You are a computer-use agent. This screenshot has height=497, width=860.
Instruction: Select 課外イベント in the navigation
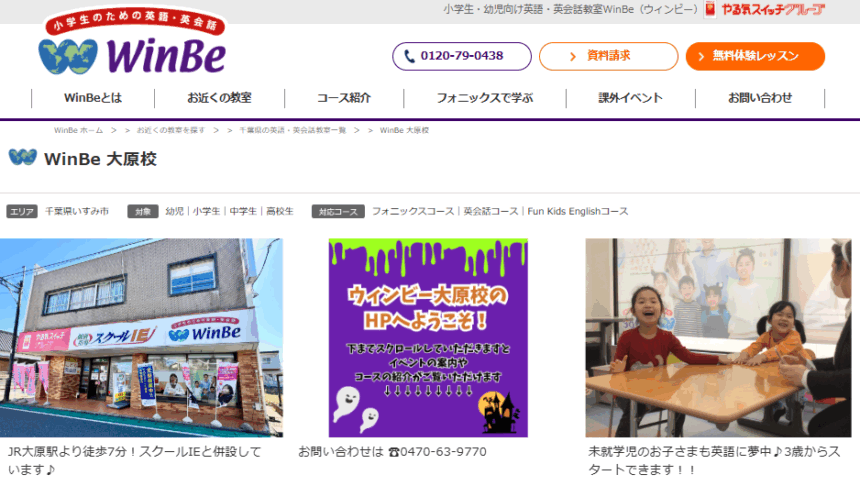(x=630, y=98)
